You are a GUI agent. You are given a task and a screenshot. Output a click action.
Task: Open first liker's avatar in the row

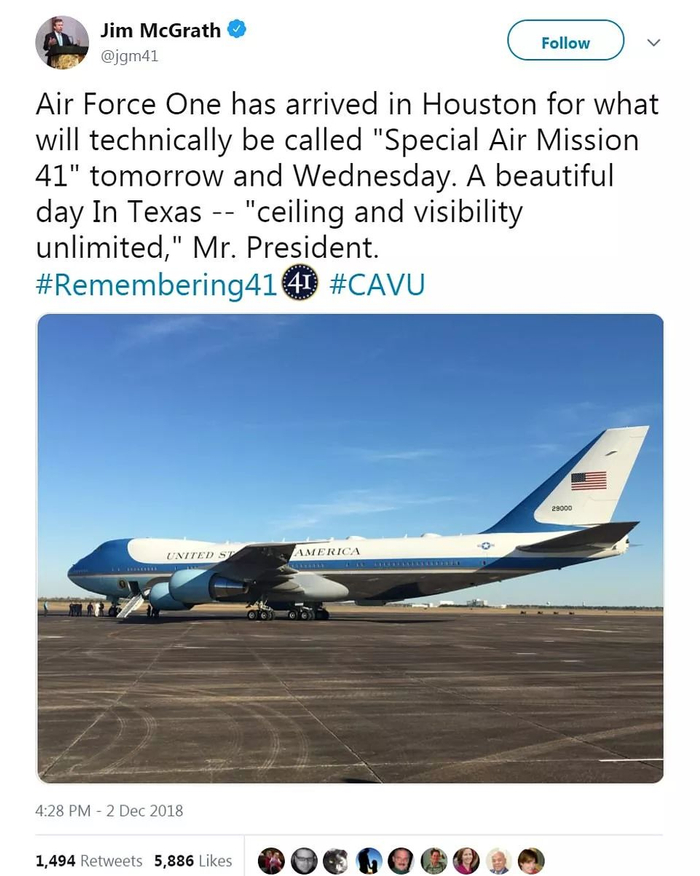pos(271,860)
